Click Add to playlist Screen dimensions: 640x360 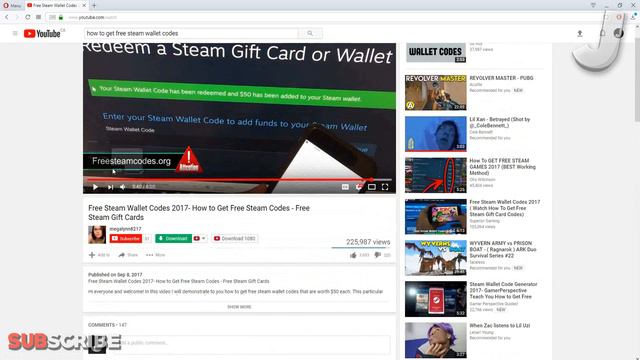coord(99,255)
